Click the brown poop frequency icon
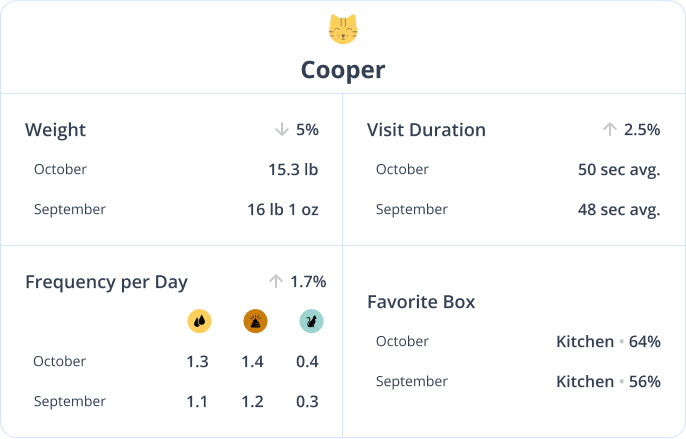686x439 pixels. coord(255,321)
